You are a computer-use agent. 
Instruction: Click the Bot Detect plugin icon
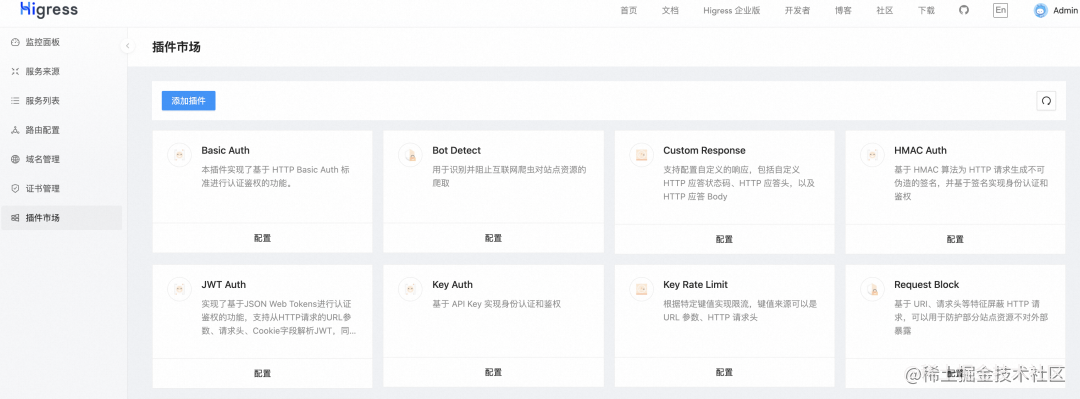411,155
